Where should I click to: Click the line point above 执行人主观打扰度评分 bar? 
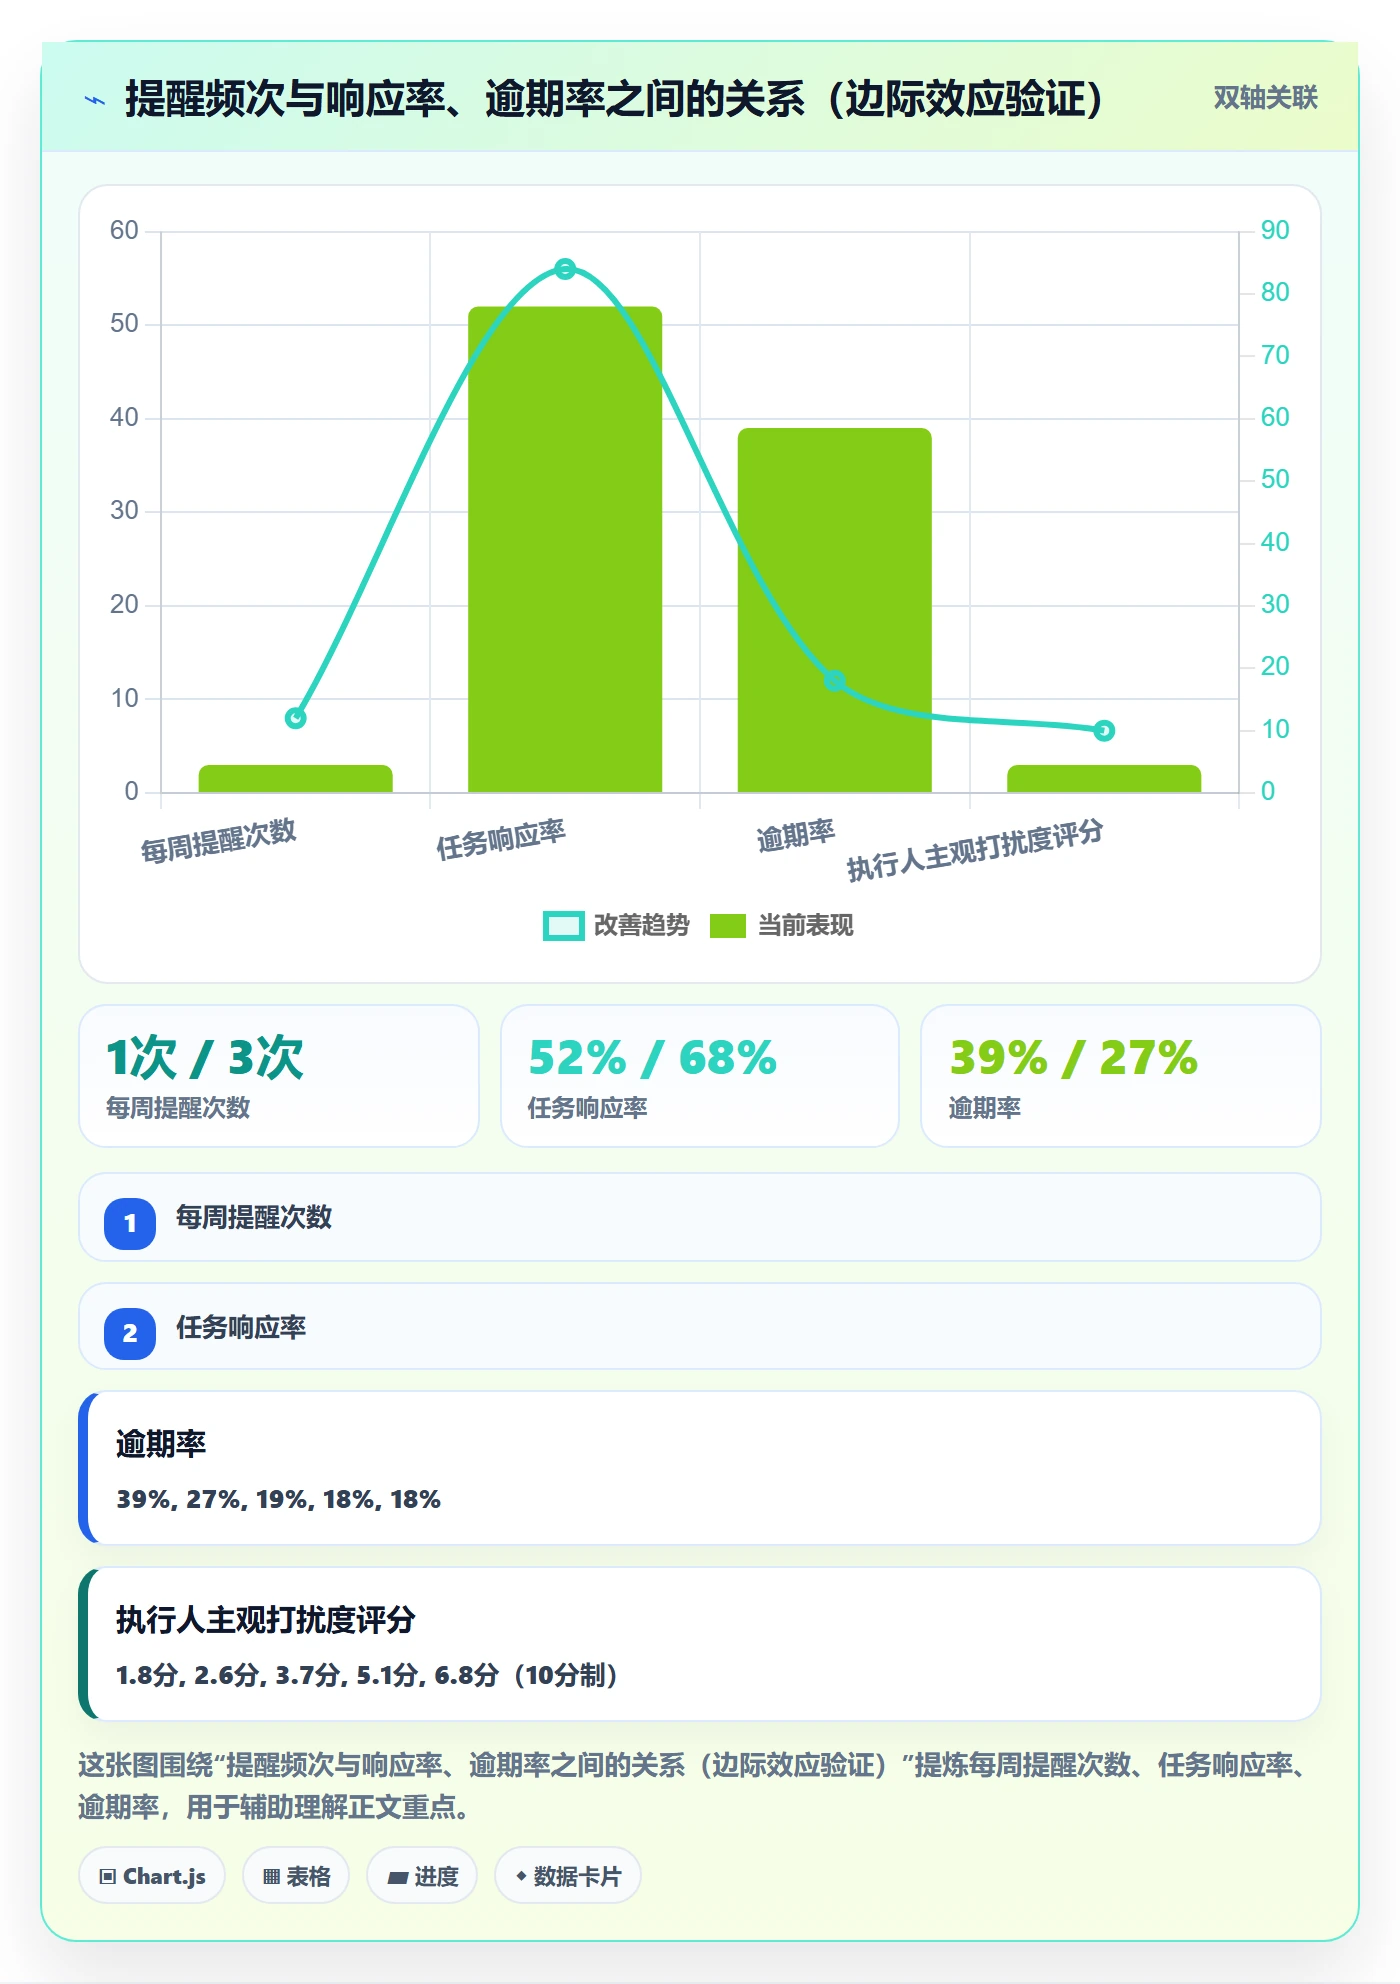point(1104,731)
